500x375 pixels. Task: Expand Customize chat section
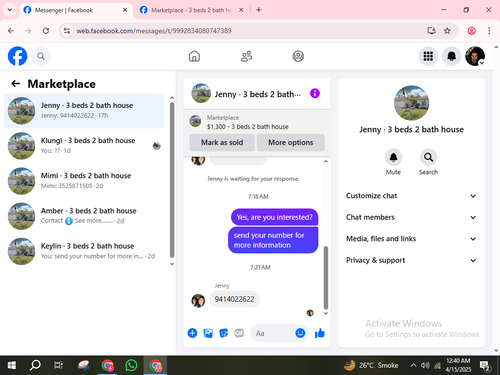pos(411,196)
